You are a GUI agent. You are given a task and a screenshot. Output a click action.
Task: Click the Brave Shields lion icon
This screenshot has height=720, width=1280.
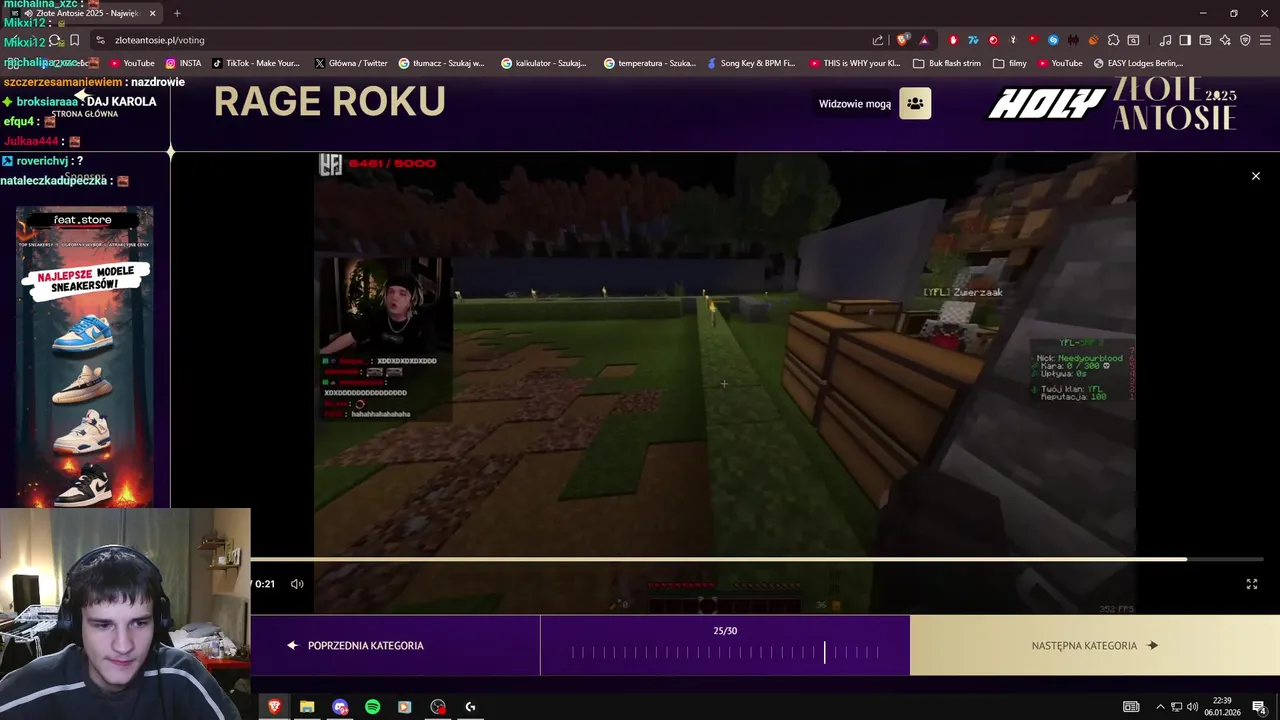click(x=902, y=40)
